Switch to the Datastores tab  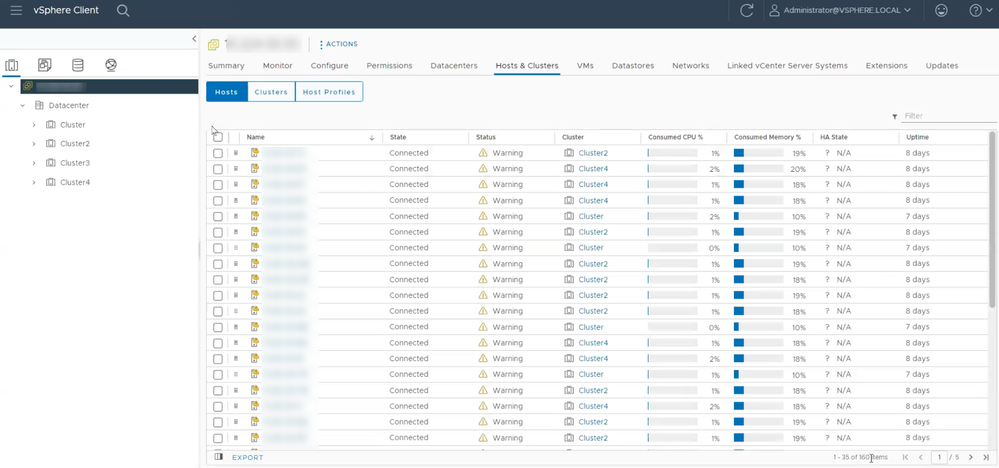pos(632,66)
